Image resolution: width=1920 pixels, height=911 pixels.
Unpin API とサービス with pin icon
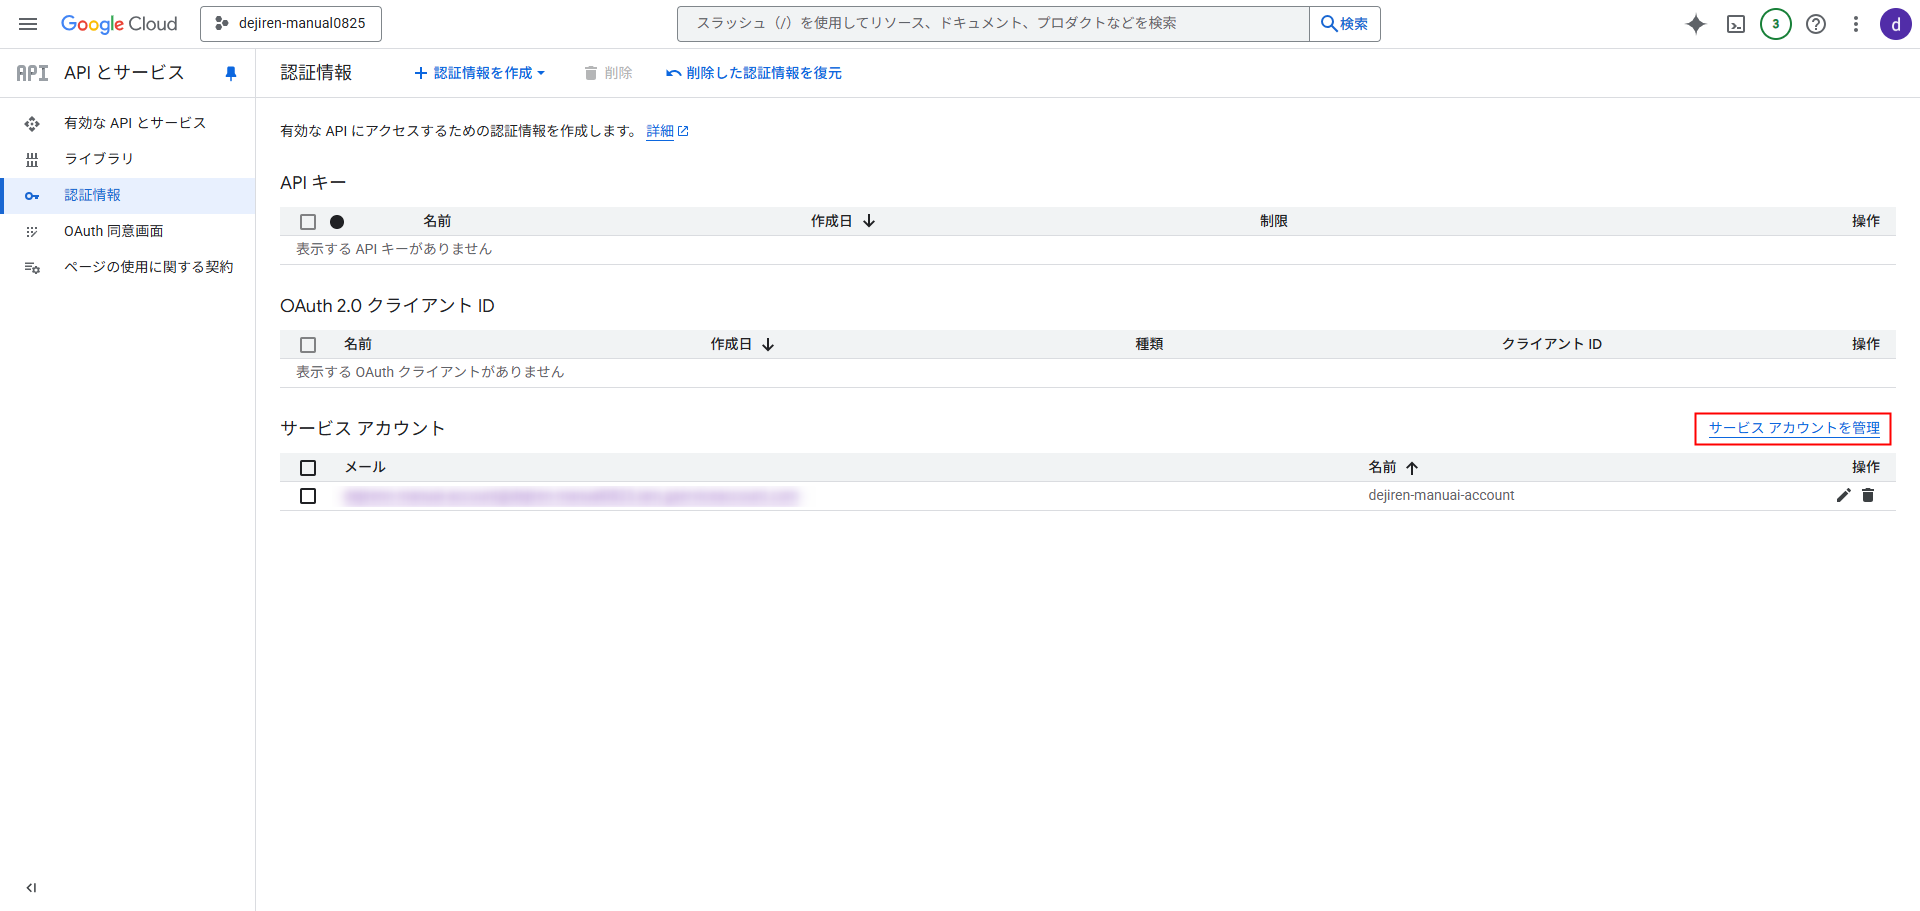pos(231,73)
